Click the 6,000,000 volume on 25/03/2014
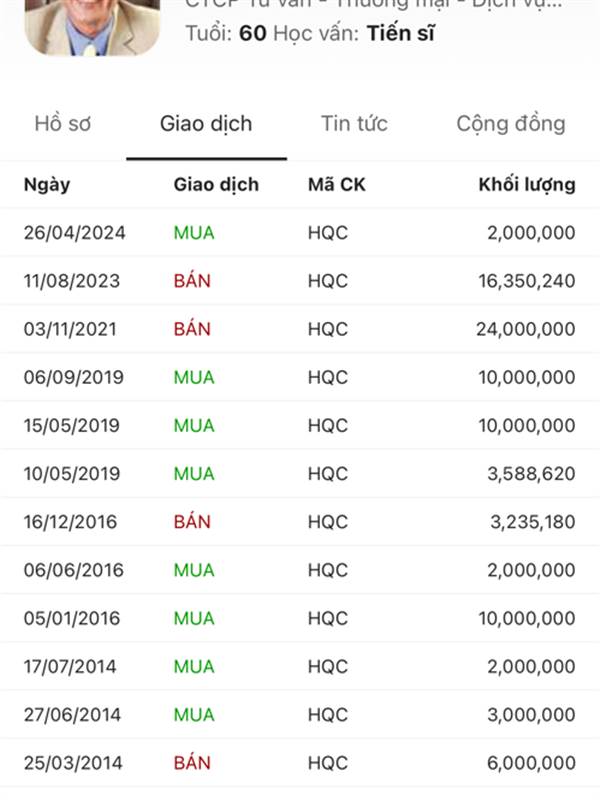Screen dimensions: 600x800 tap(531, 763)
